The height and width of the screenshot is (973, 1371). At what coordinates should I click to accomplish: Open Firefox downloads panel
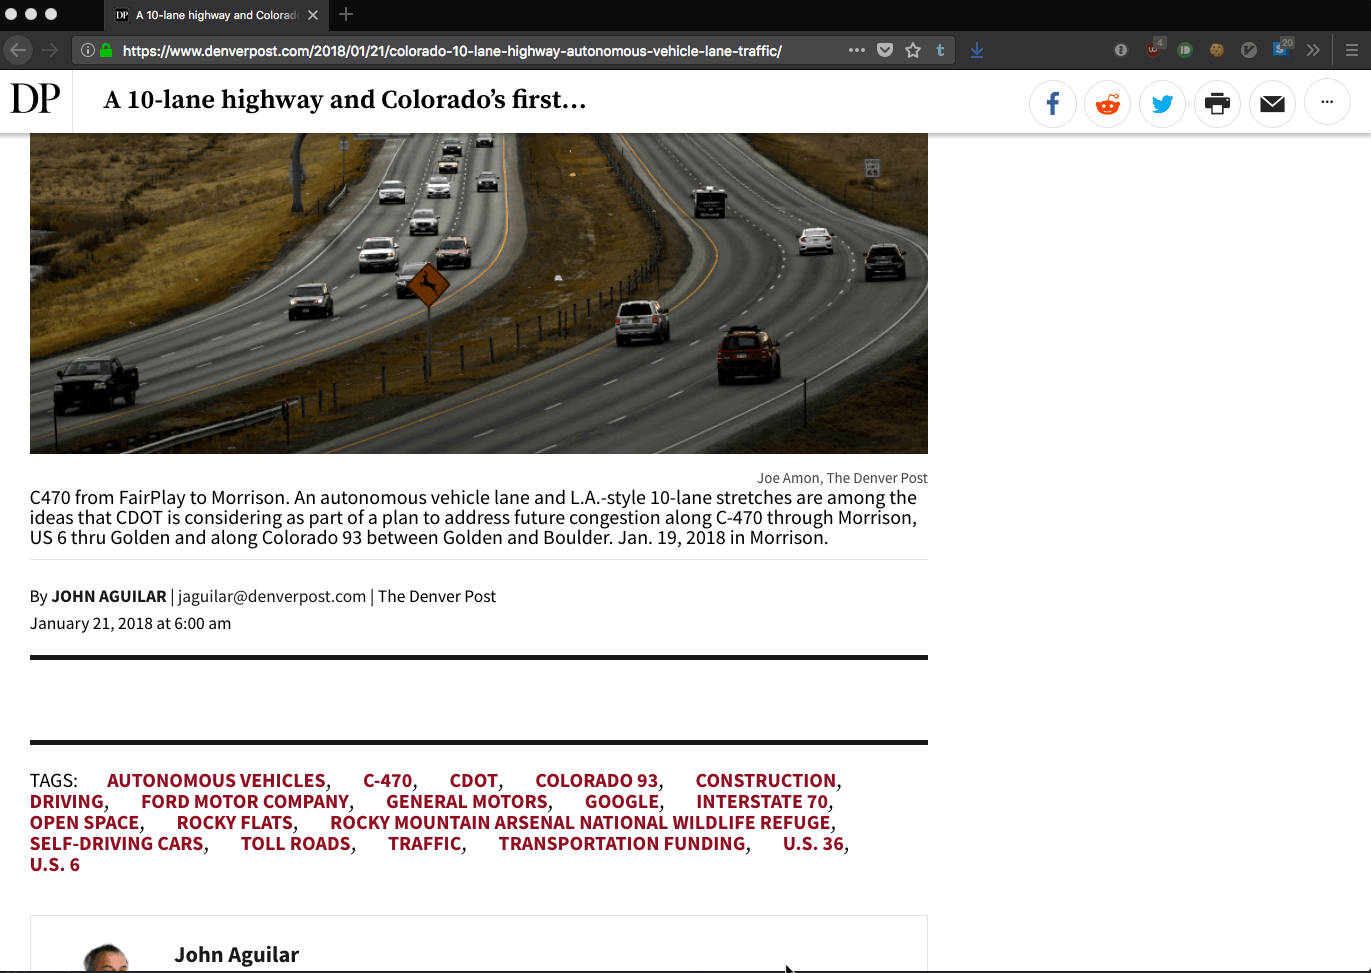977,50
